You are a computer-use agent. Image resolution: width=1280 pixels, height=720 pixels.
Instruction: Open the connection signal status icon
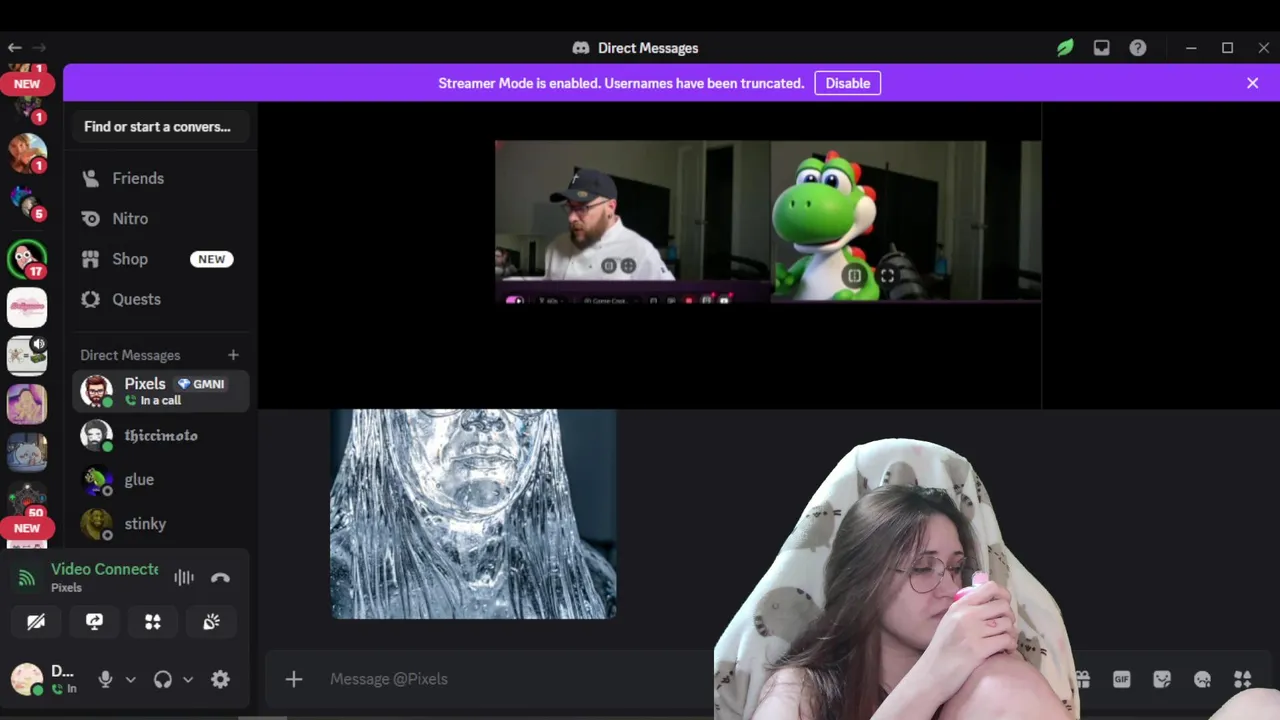pos(27,578)
